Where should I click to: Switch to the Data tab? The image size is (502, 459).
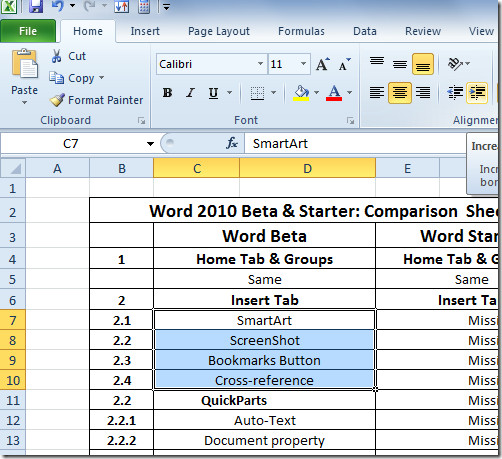(x=365, y=31)
